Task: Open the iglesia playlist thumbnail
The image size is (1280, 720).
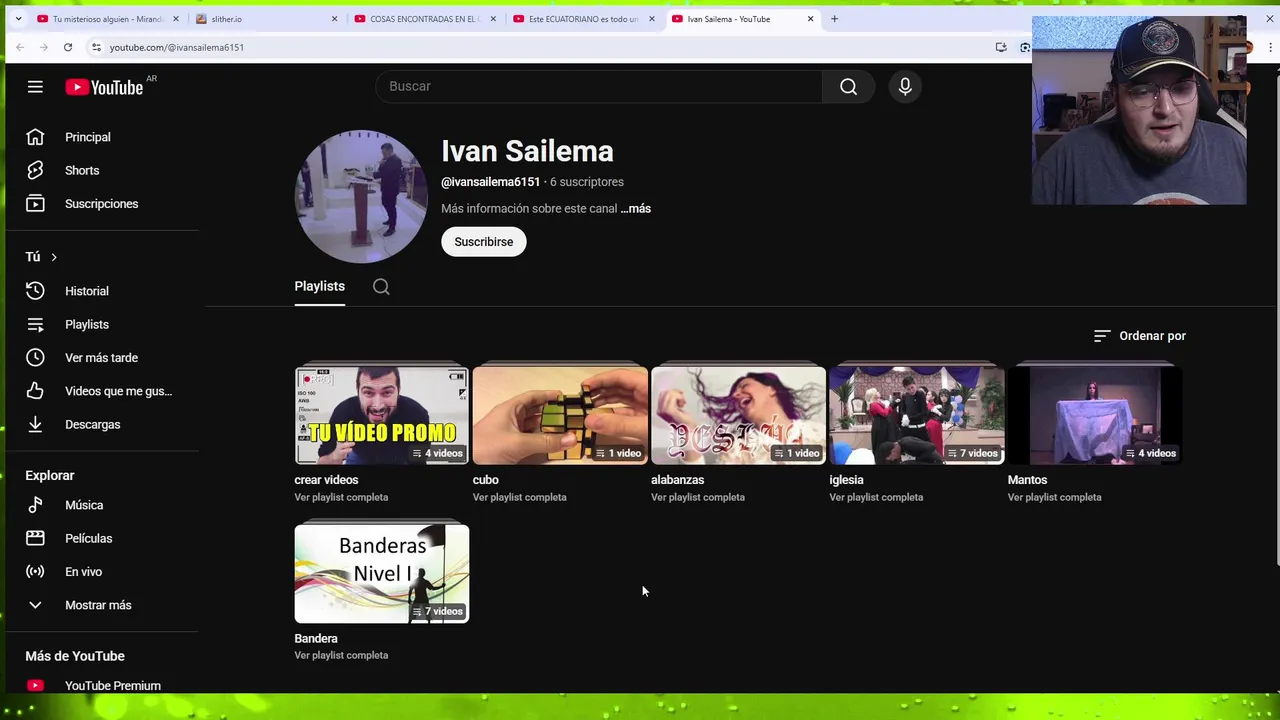Action: click(917, 415)
